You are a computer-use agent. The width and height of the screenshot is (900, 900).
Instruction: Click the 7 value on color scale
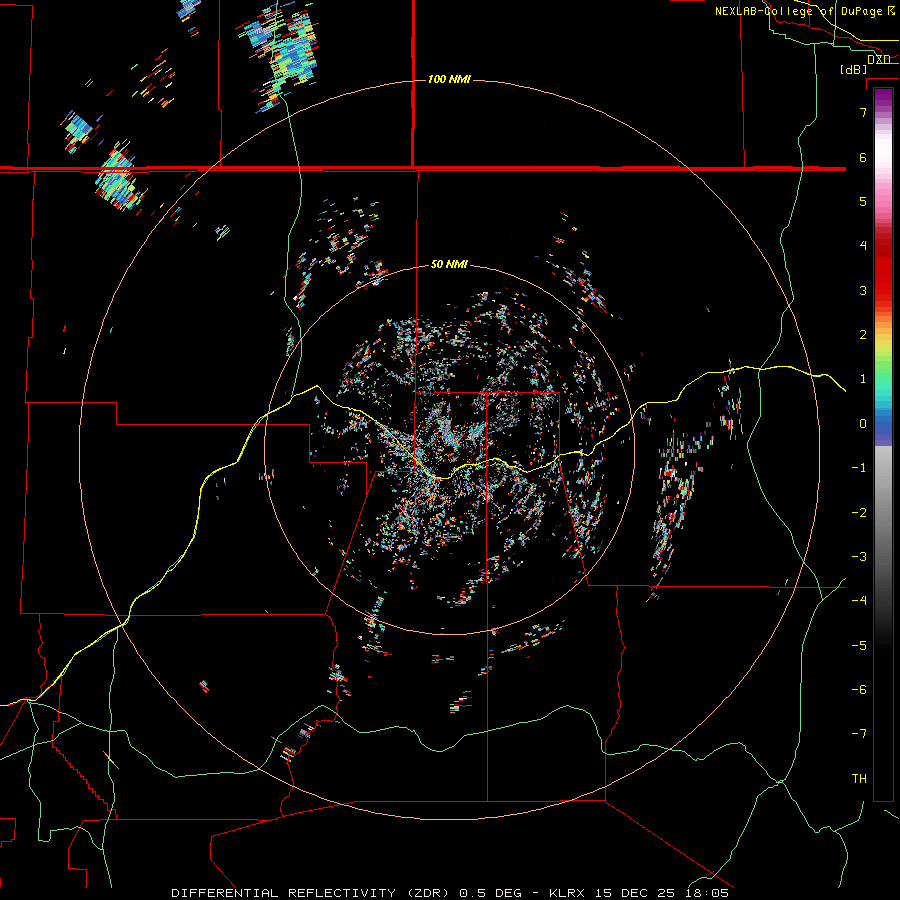point(863,112)
